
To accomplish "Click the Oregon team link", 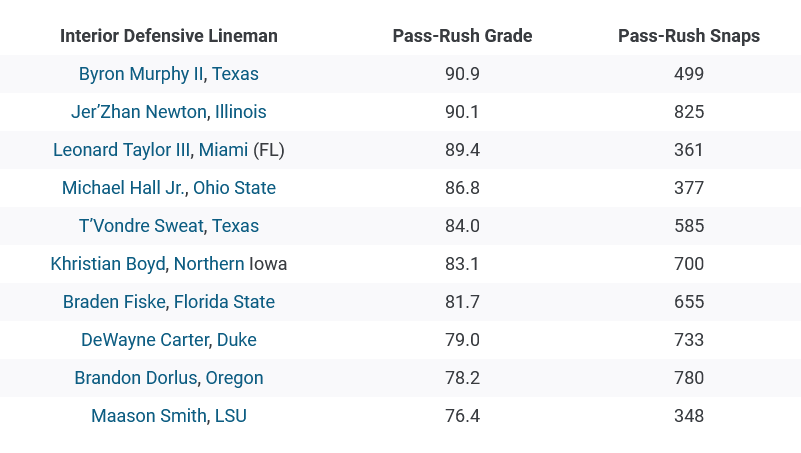I will pyautogui.click(x=235, y=378).
